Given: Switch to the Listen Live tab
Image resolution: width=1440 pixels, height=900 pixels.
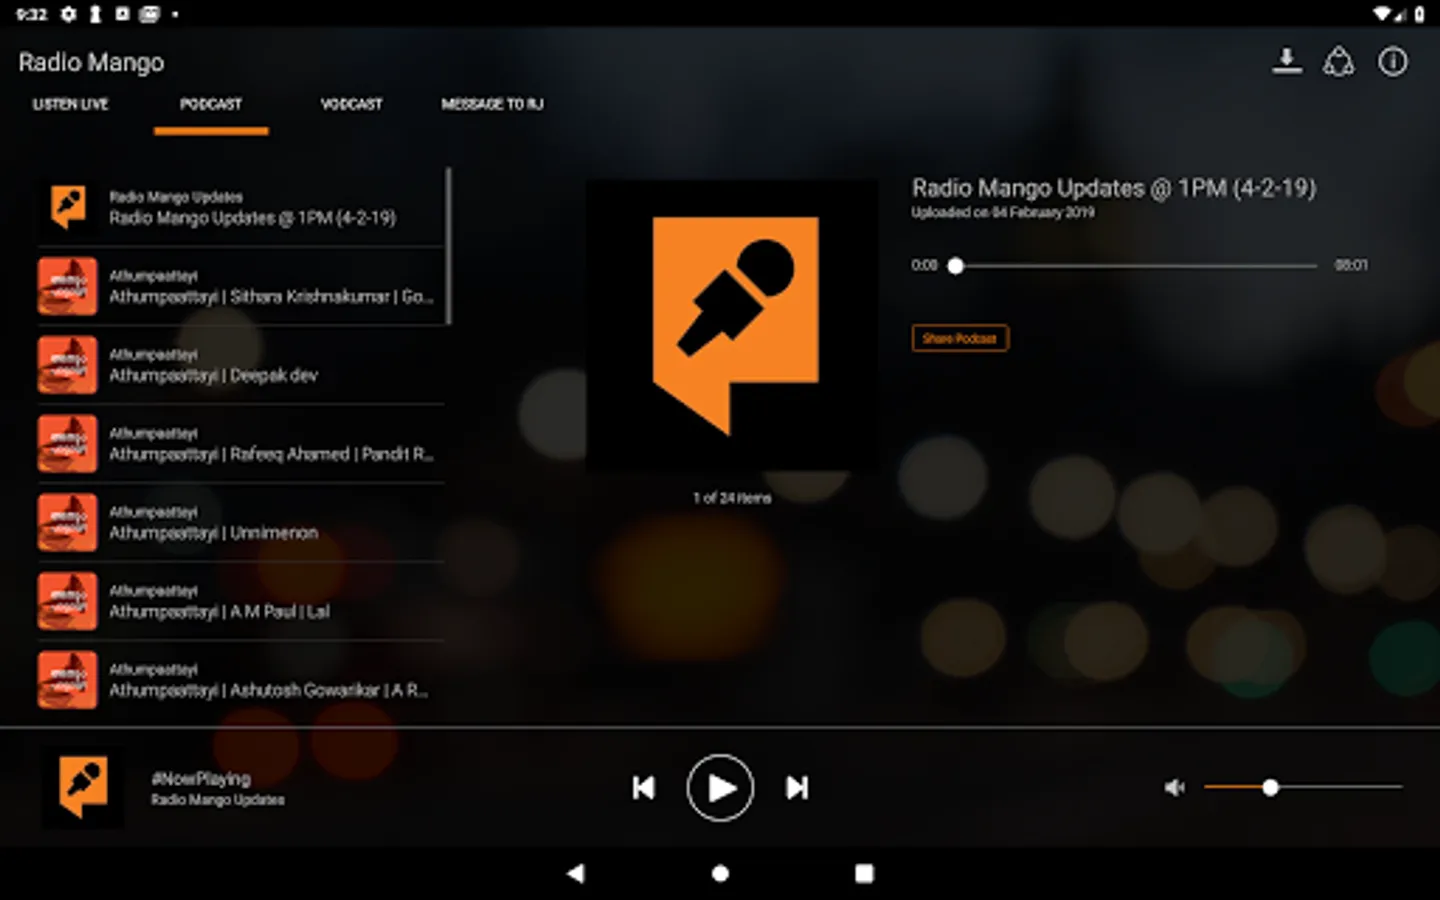Looking at the screenshot, I should tap(70, 104).
